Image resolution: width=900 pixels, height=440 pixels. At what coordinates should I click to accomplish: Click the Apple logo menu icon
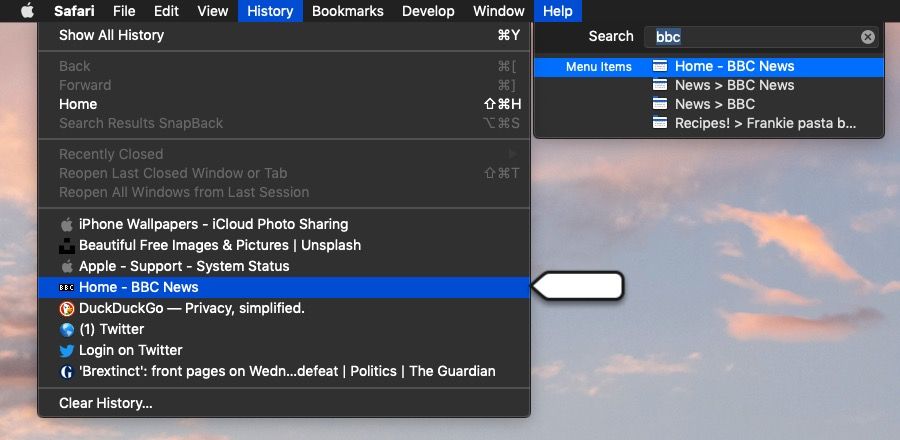click(27, 11)
